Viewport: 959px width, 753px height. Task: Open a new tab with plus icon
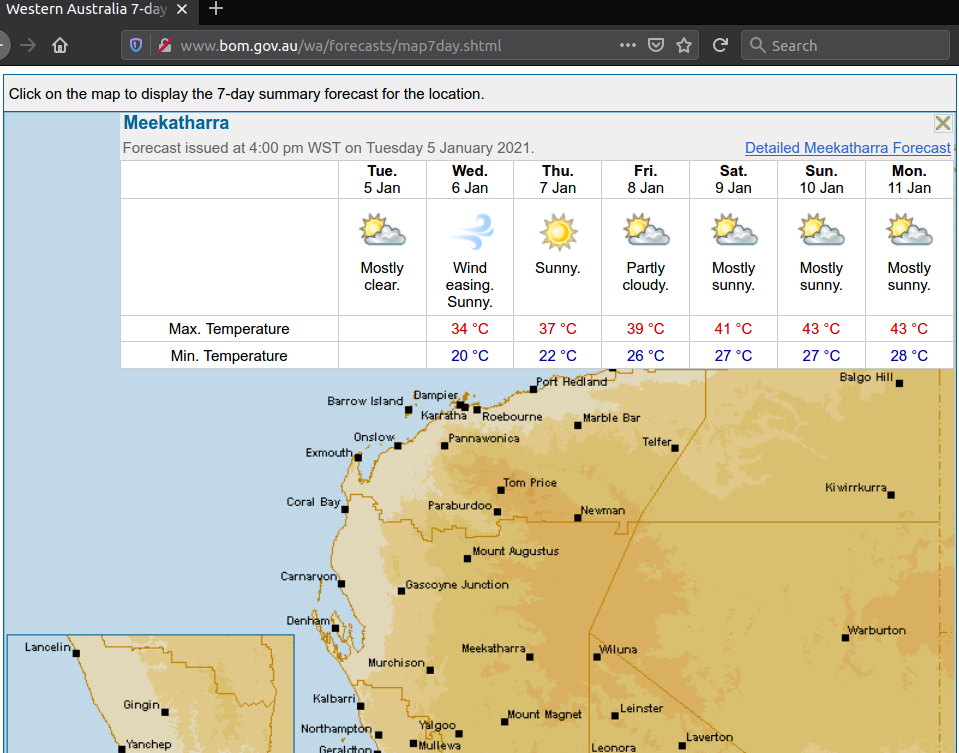[216, 10]
